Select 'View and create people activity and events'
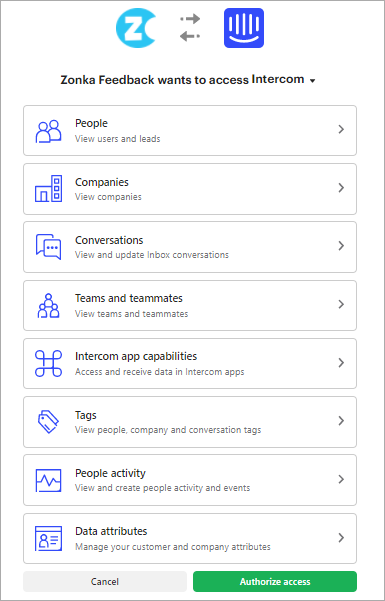 [x=163, y=488]
